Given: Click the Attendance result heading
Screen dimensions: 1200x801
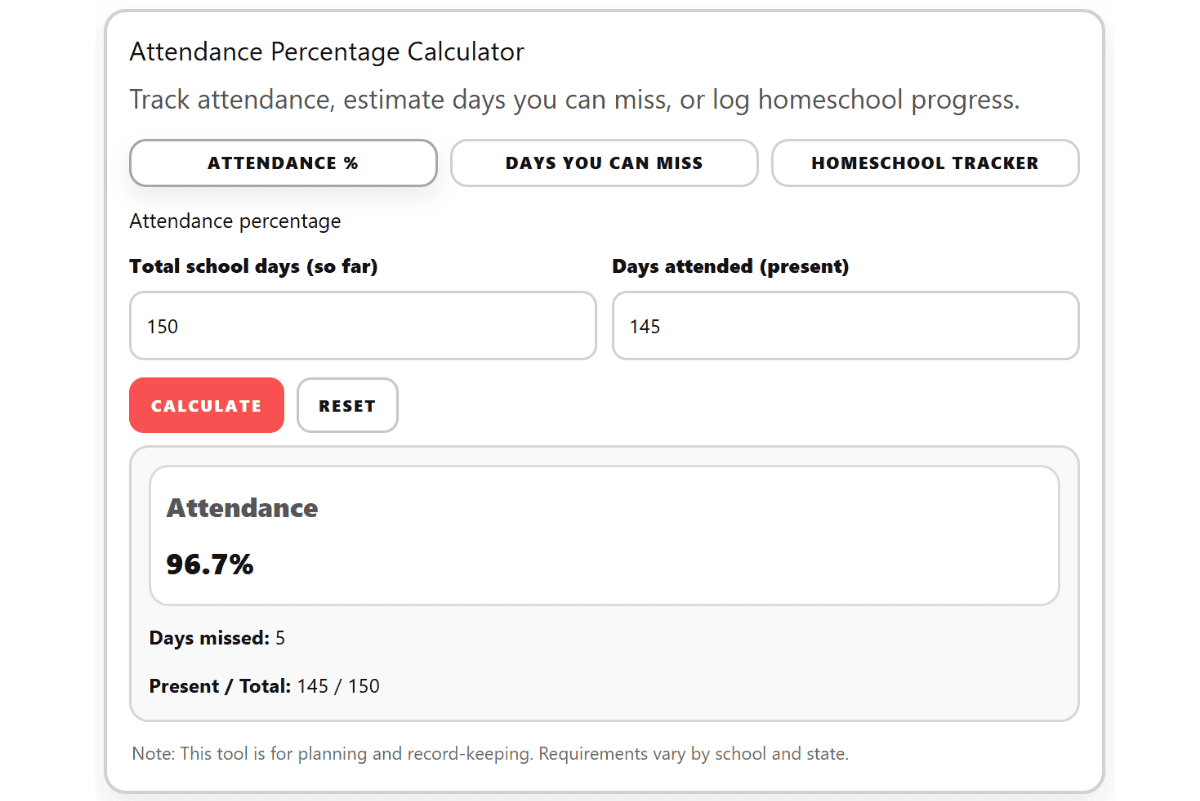Looking at the screenshot, I should (x=242, y=508).
